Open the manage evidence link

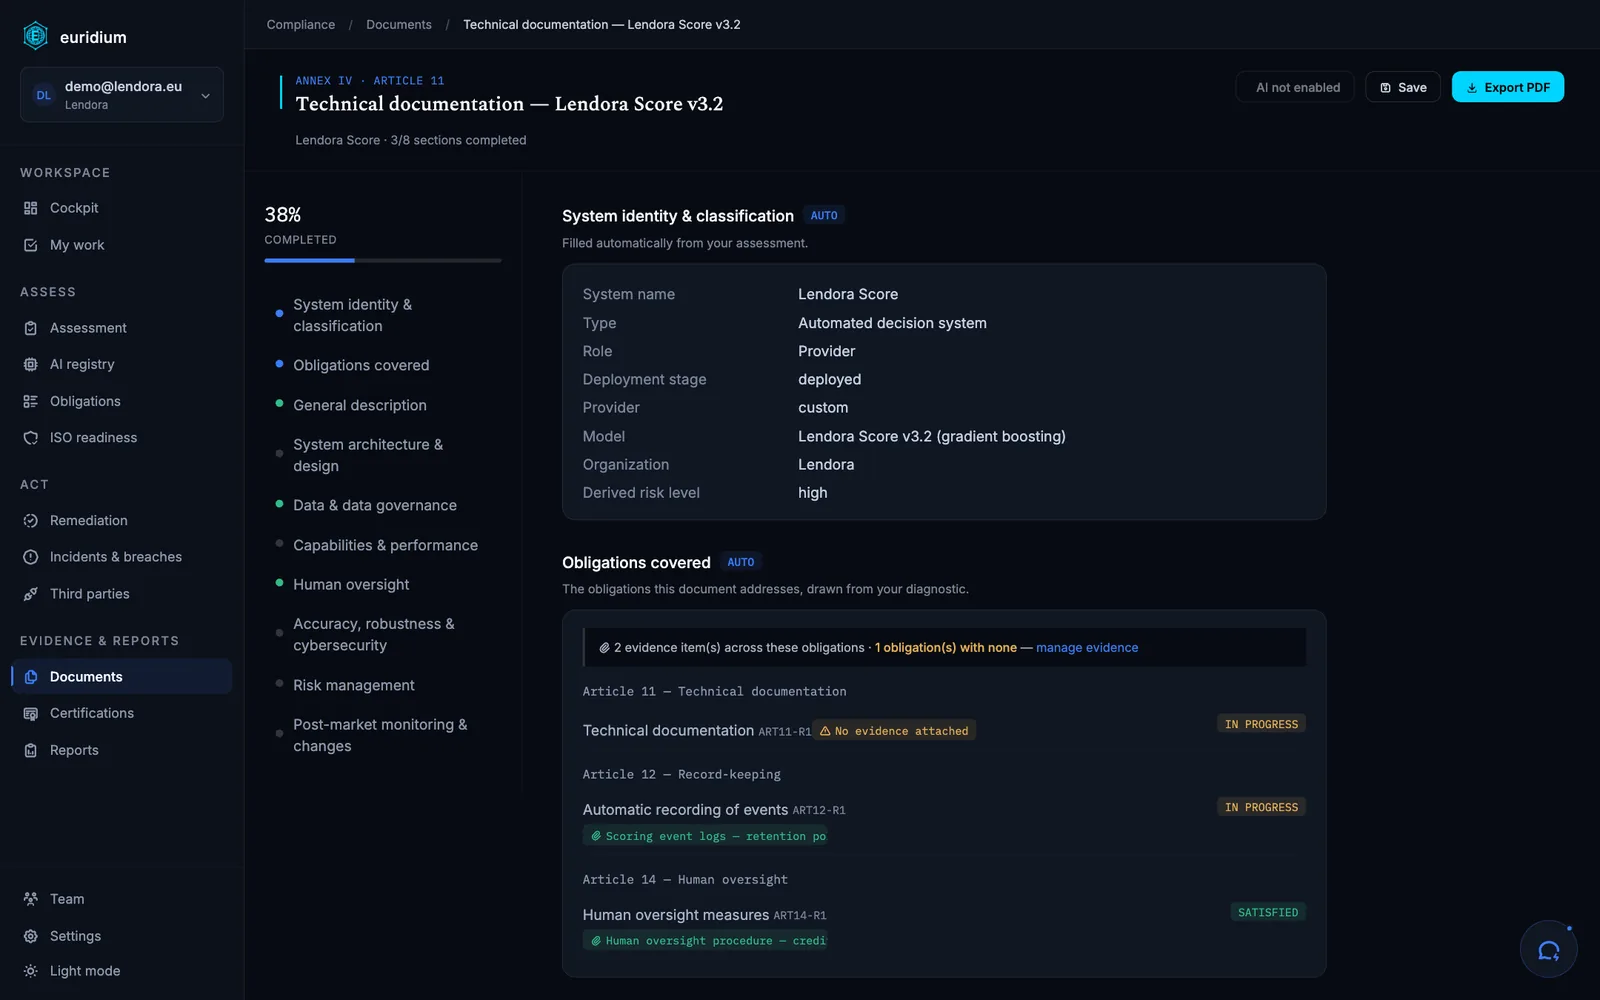1087,648
